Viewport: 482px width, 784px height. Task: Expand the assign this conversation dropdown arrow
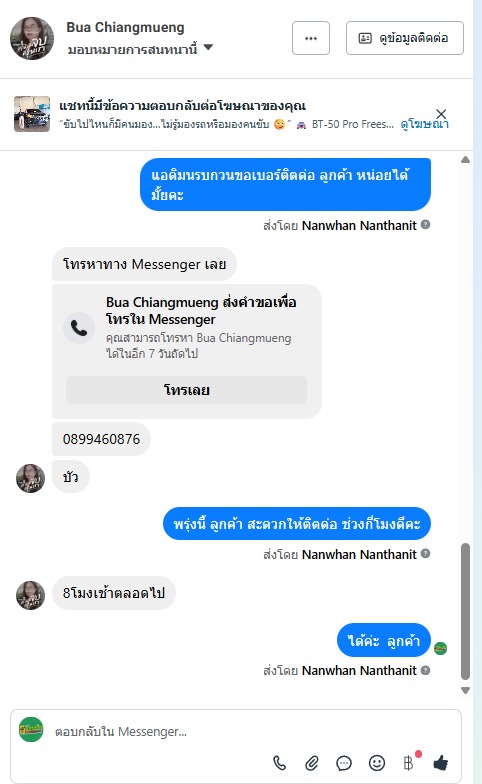(208, 48)
